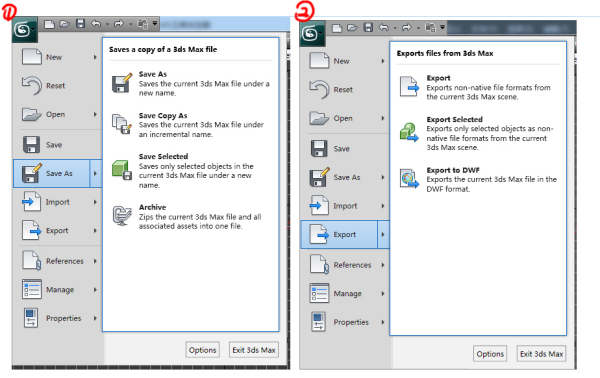
Task: Select Save As in right window application menu
Action: (346, 177)
